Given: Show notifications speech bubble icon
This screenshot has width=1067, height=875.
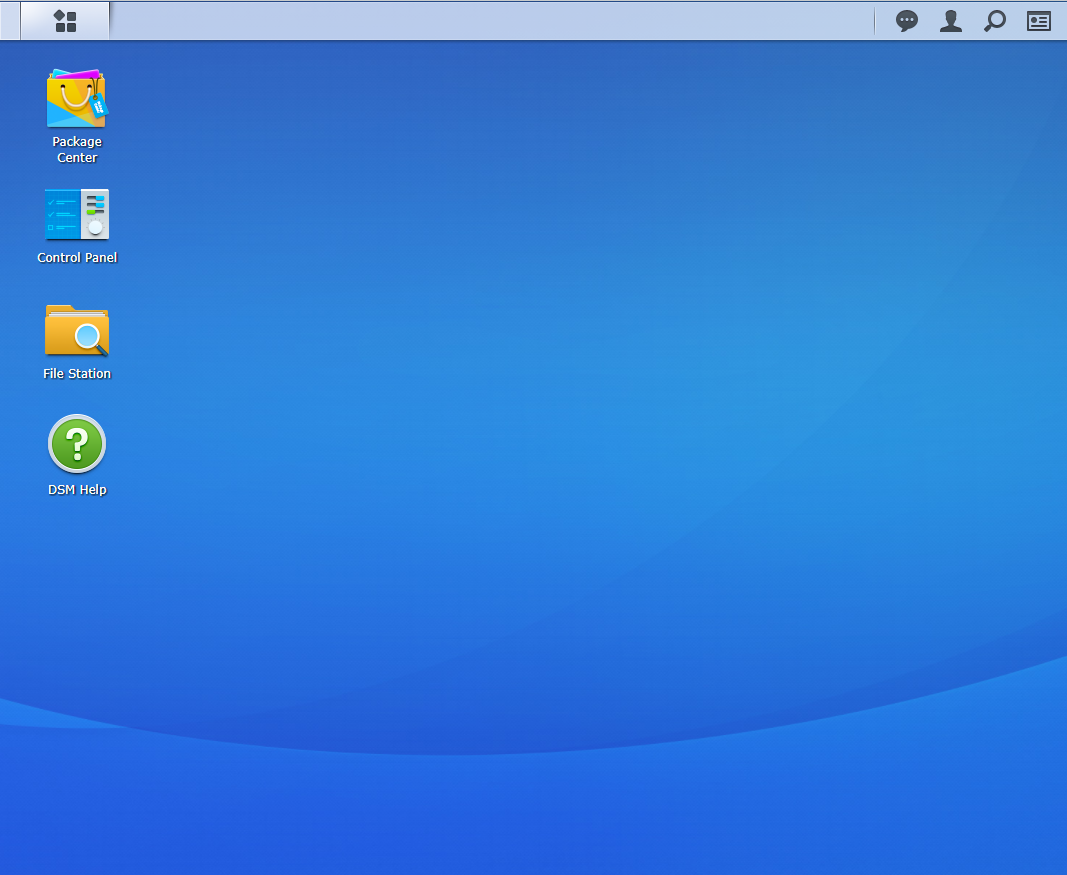Looking at the screenshot, I should pos(906,21).
